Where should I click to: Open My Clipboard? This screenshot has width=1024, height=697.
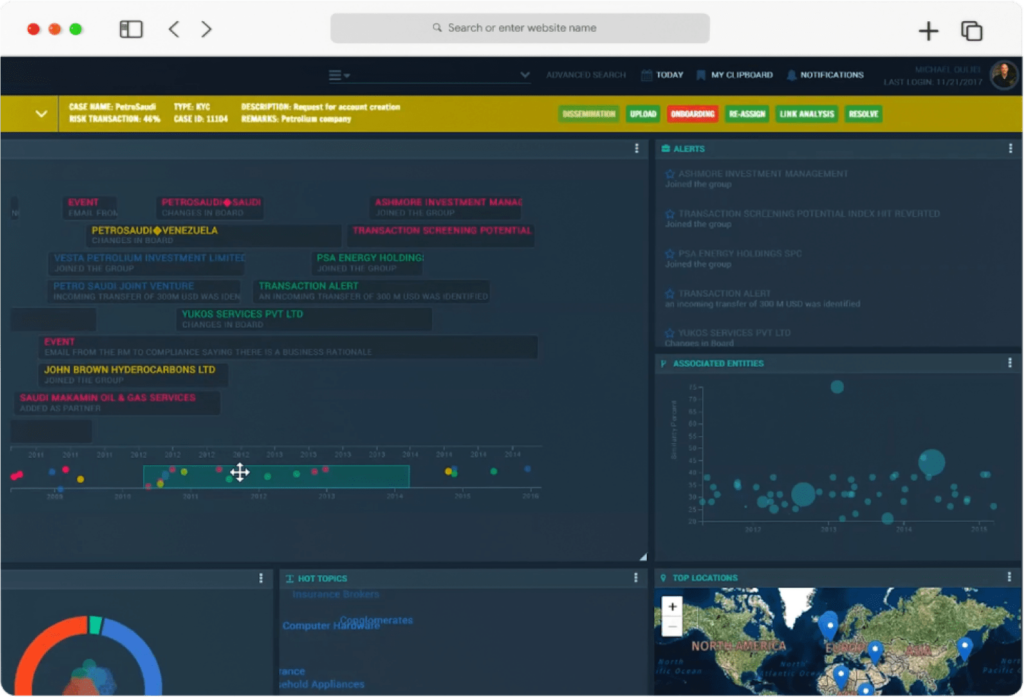tap(735, 75)
